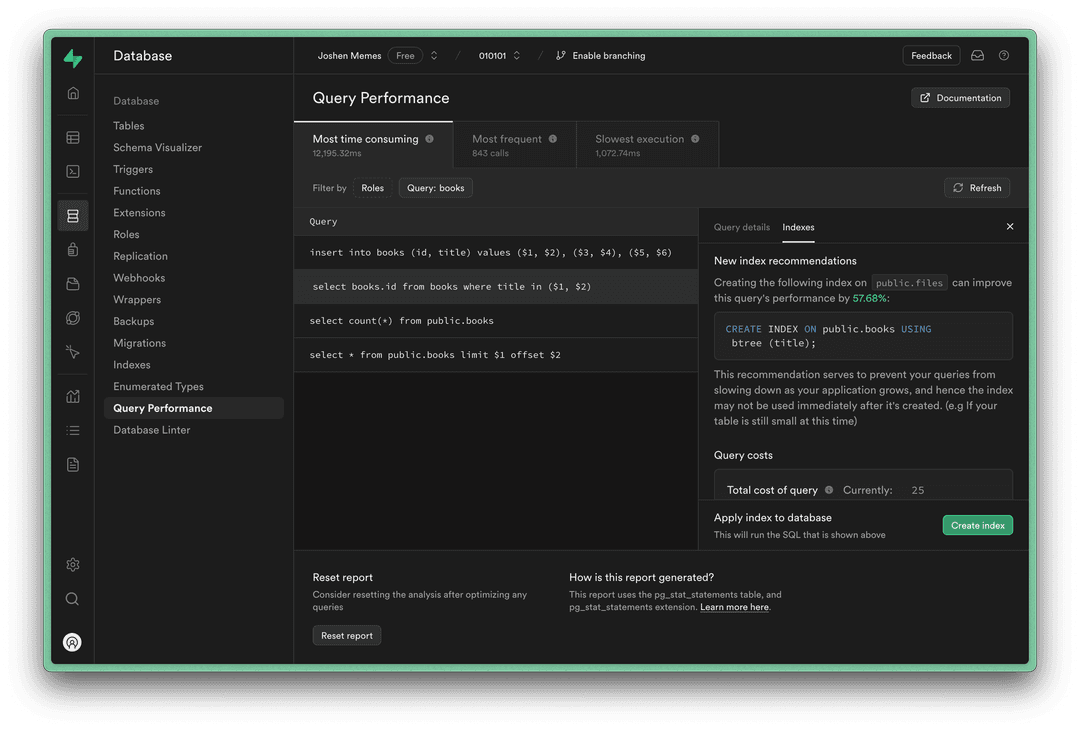Toggle the Query: books filter
The height and width of the screenshot is (729, 1080).
pyautogui.click(x=435, y=187)
